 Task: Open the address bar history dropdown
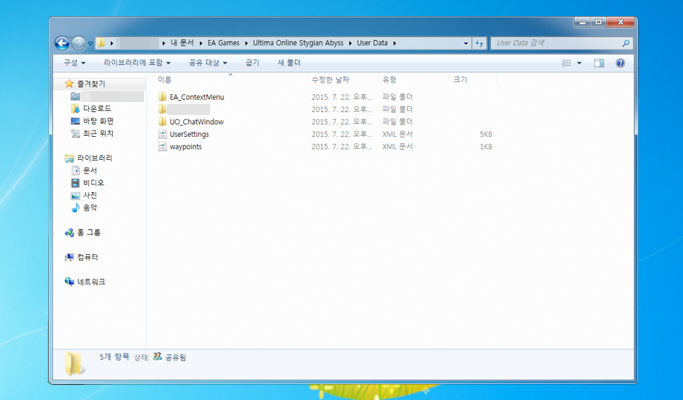tap(466, 43)
